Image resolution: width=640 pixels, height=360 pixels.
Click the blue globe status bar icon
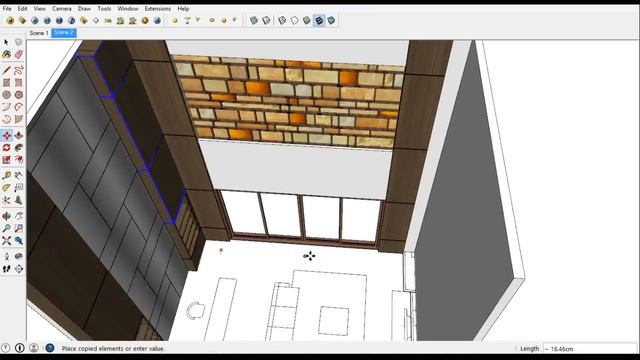(x=50, y=348)
